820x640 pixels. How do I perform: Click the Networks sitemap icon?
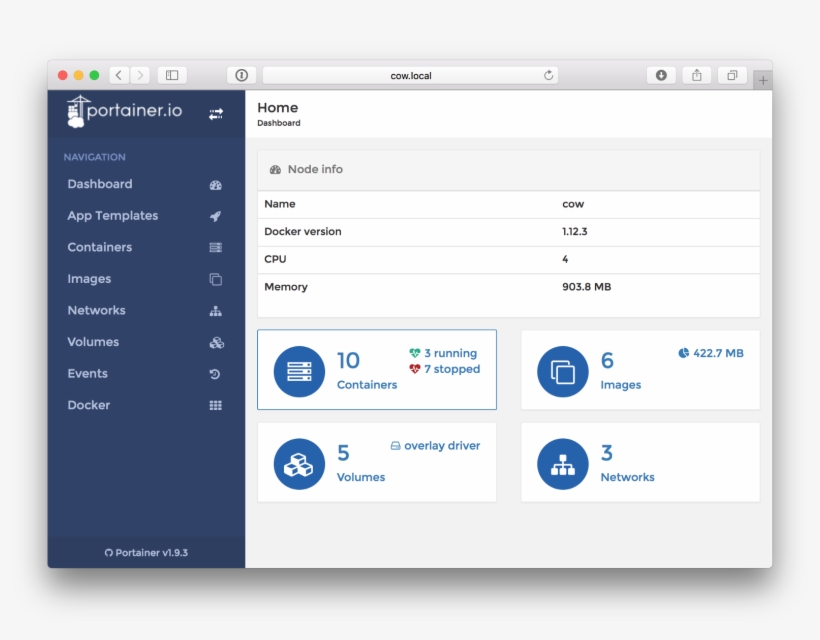click(x=215, y=310)
